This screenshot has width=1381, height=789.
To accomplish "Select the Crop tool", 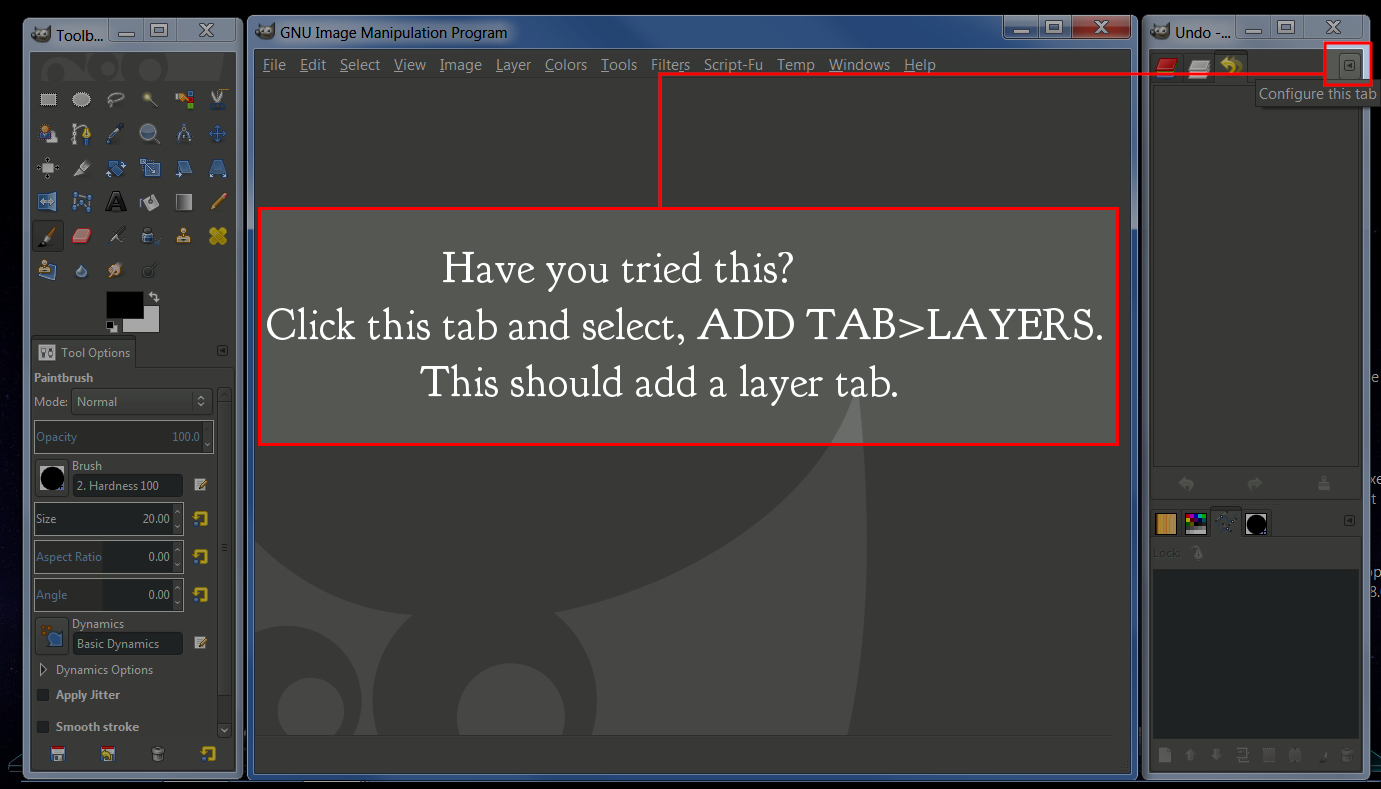I will point(82,167).
